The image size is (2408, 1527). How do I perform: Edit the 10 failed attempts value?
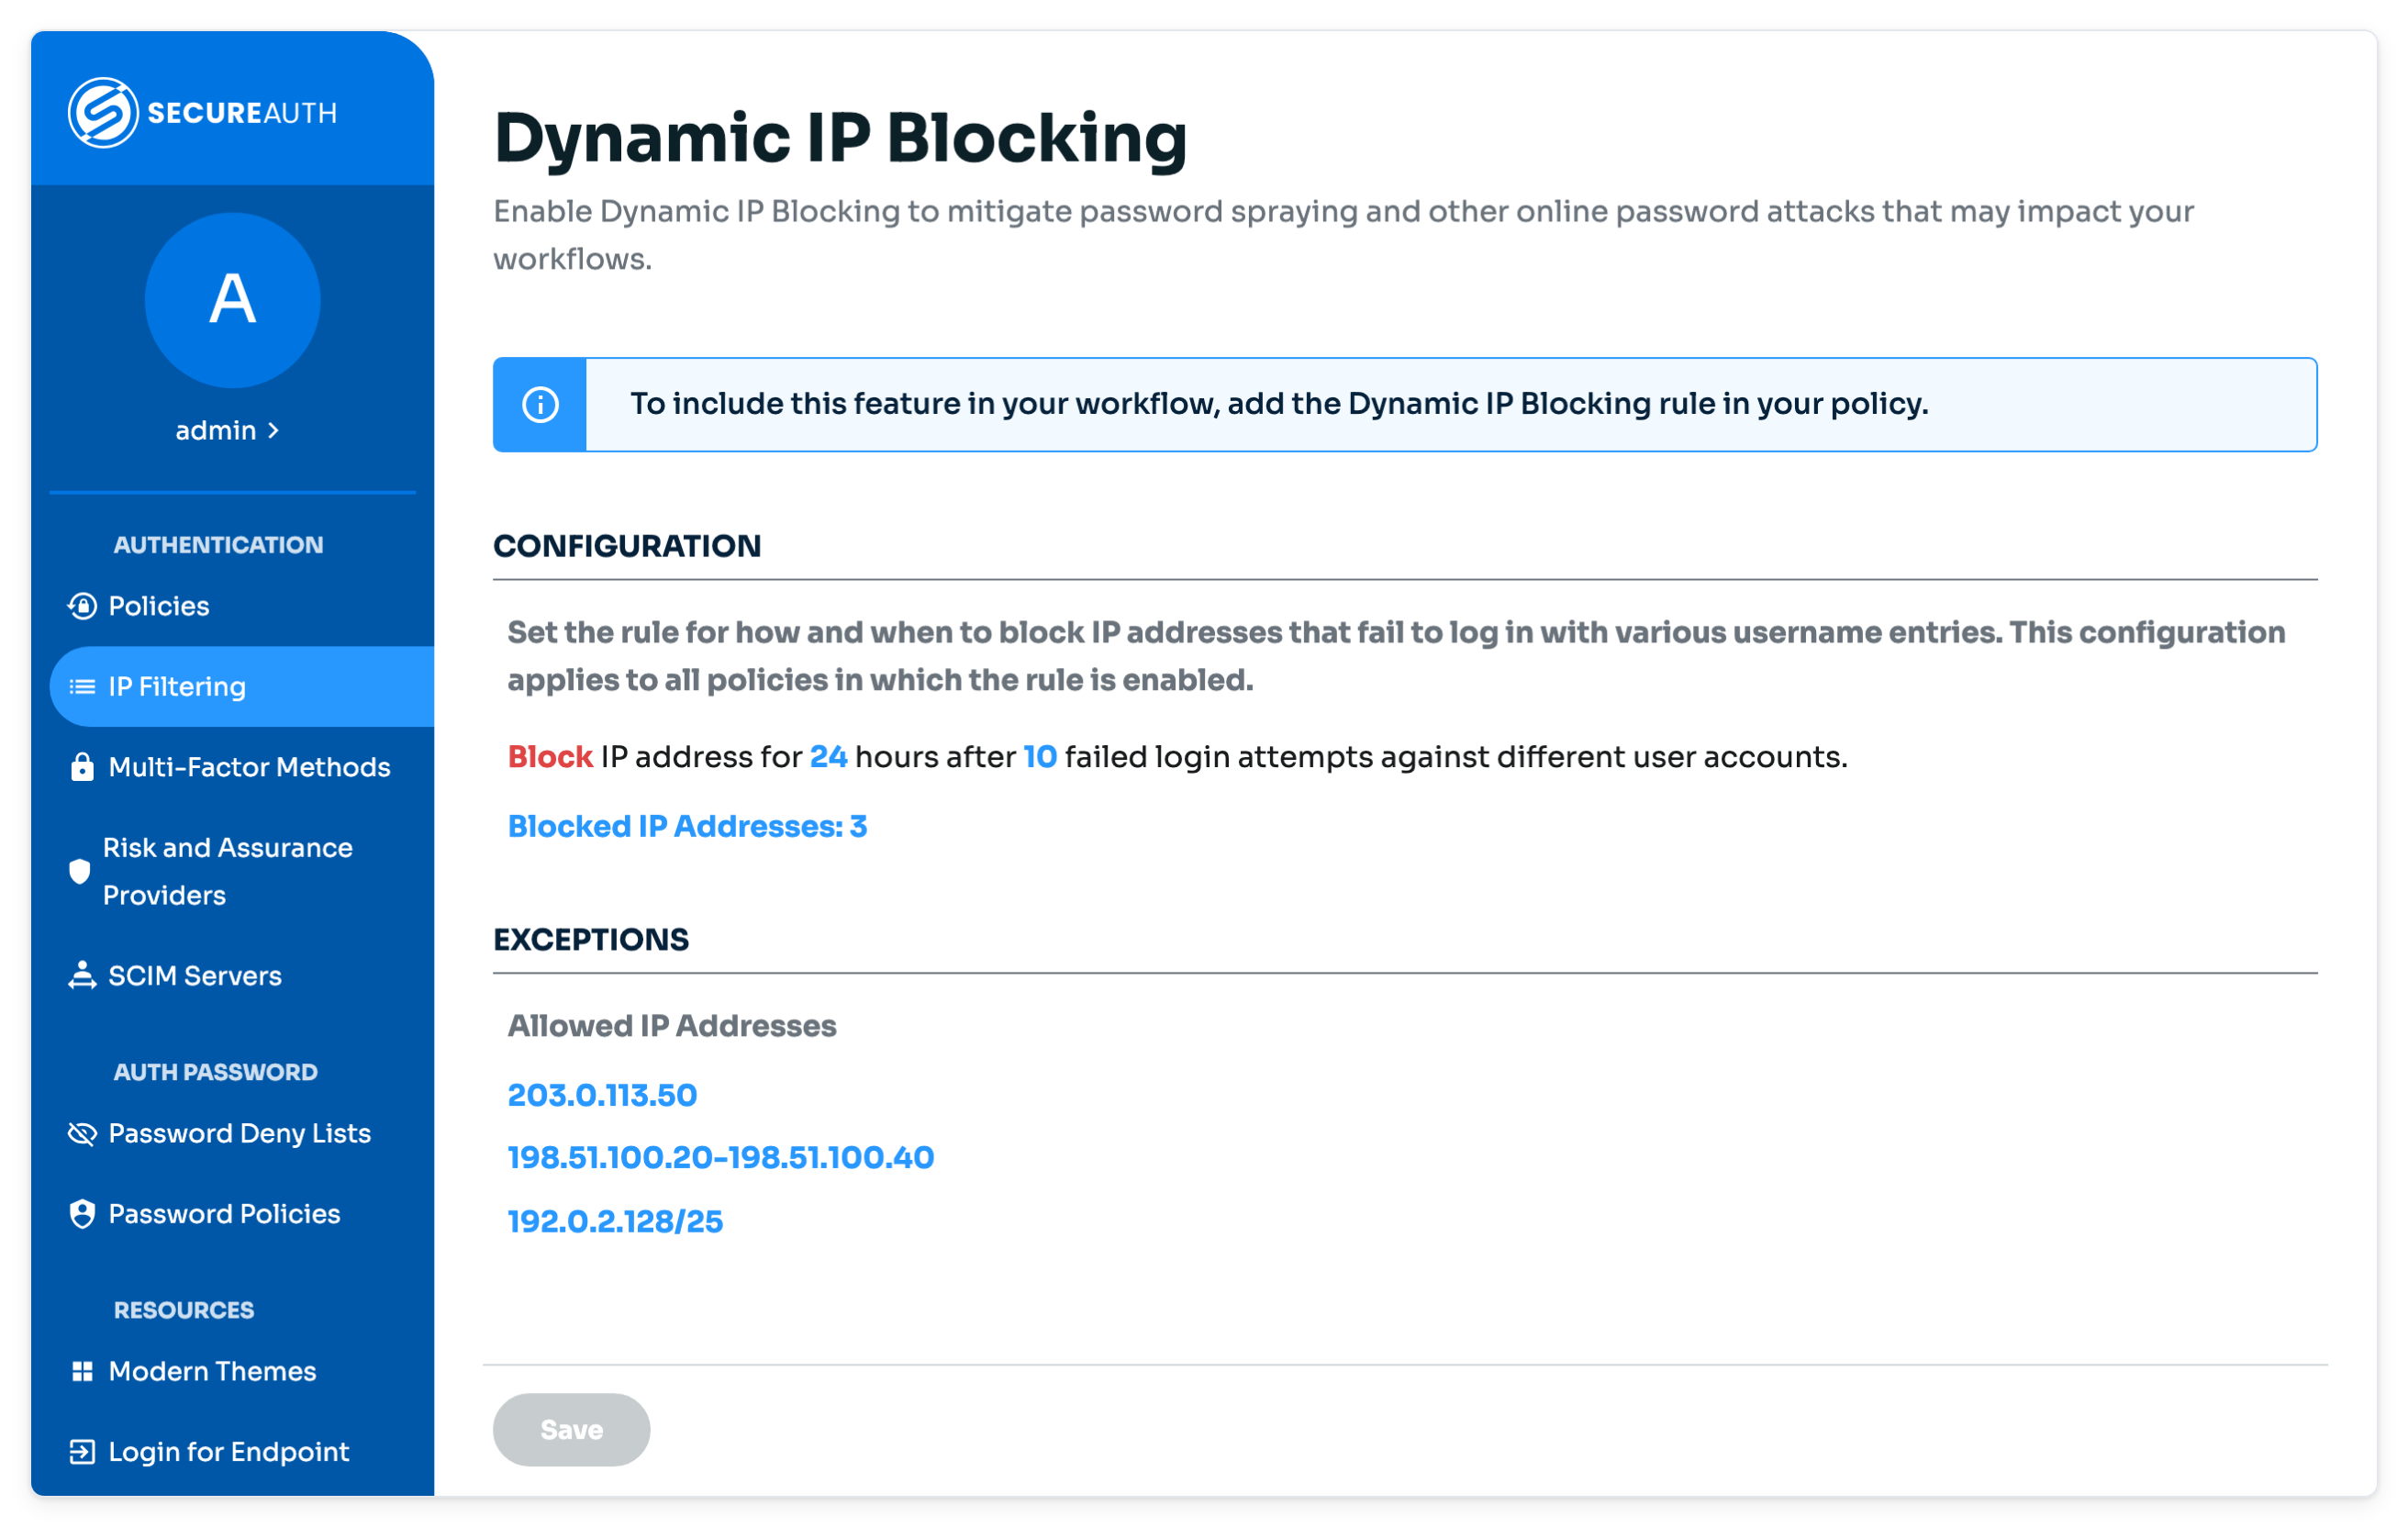[x=1040, y=757]
